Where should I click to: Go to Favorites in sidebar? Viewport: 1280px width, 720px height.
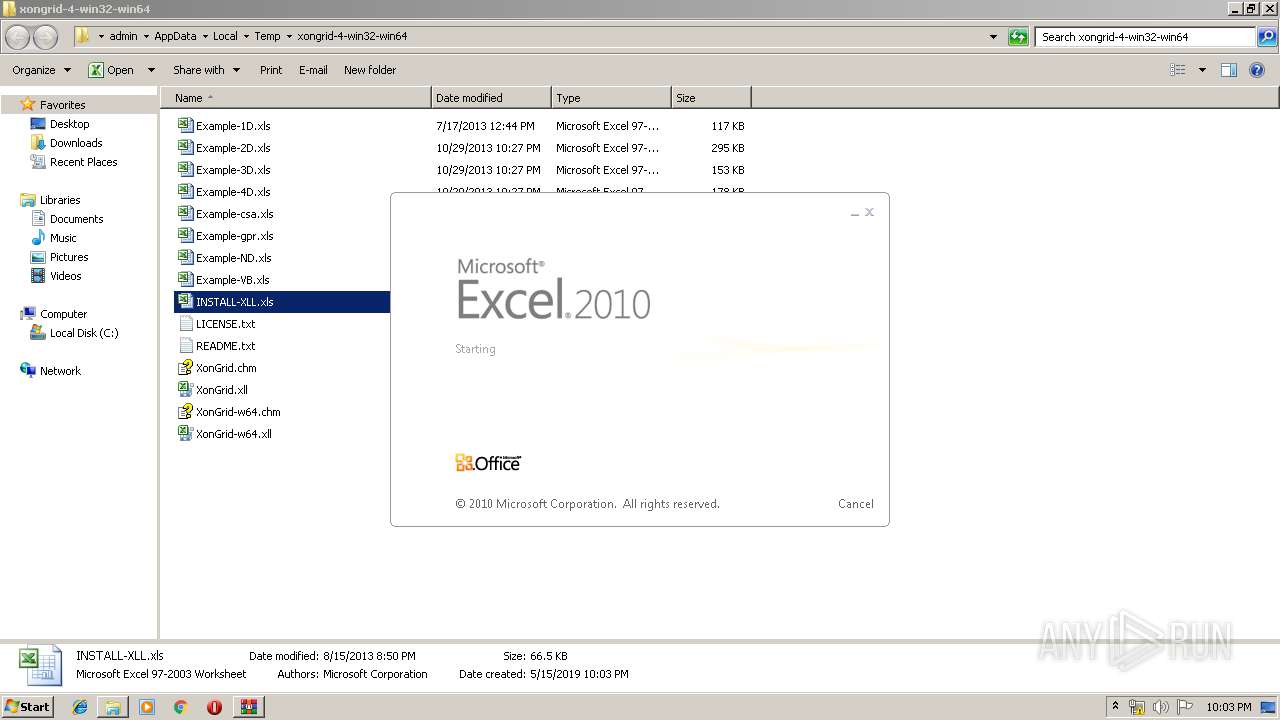pos(62,105)
